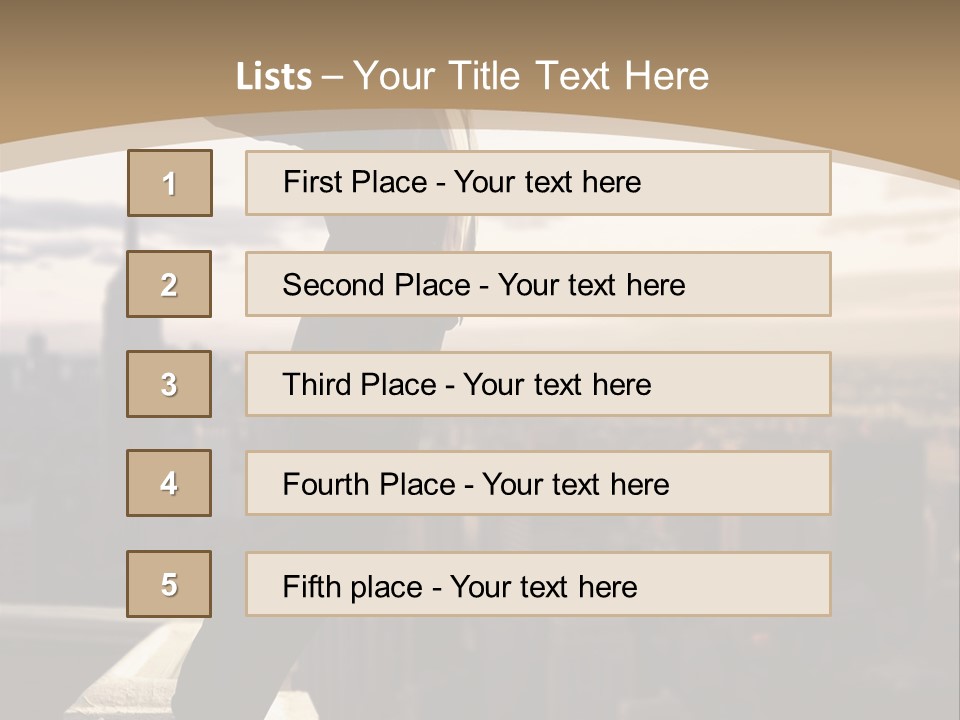960x720 pixels.
Task: Click the number 3 box
Action: 169,384
